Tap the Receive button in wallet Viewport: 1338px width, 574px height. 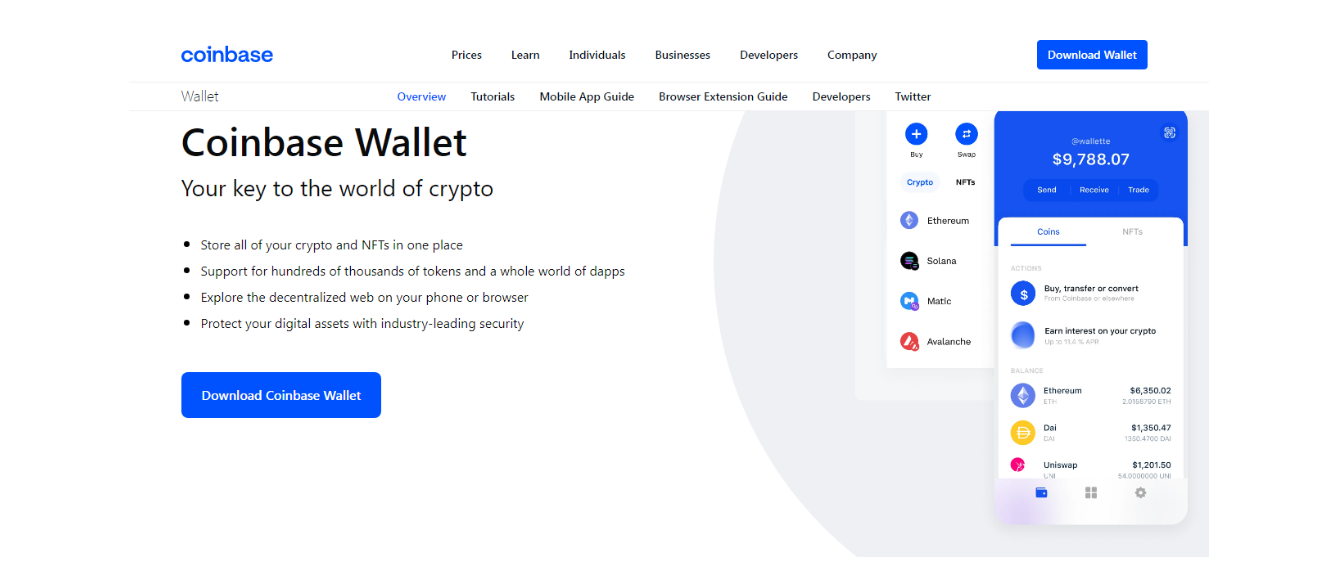[1094, 190]
